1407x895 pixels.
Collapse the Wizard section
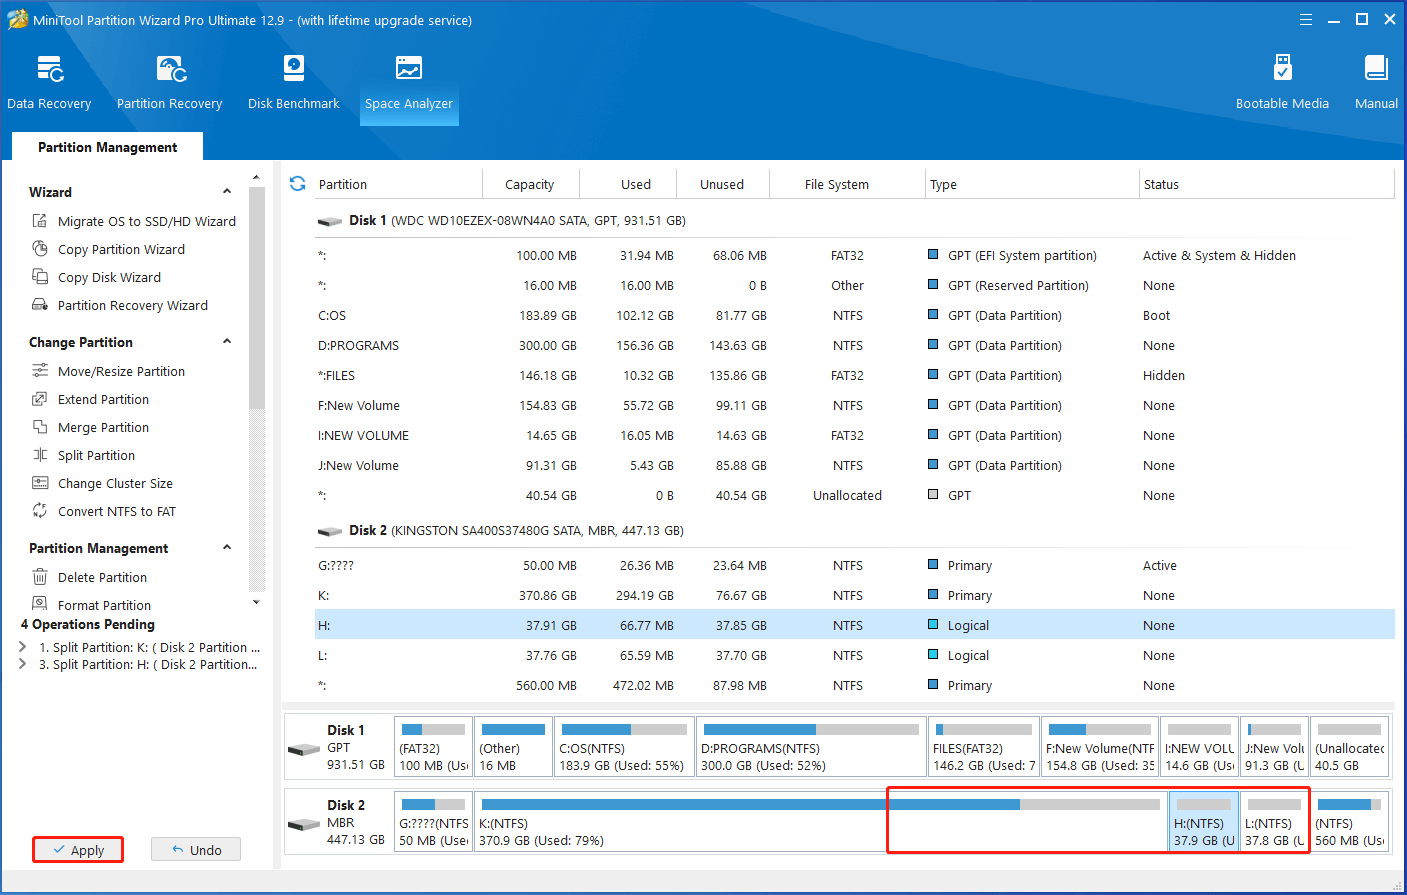tap(227, 191)
